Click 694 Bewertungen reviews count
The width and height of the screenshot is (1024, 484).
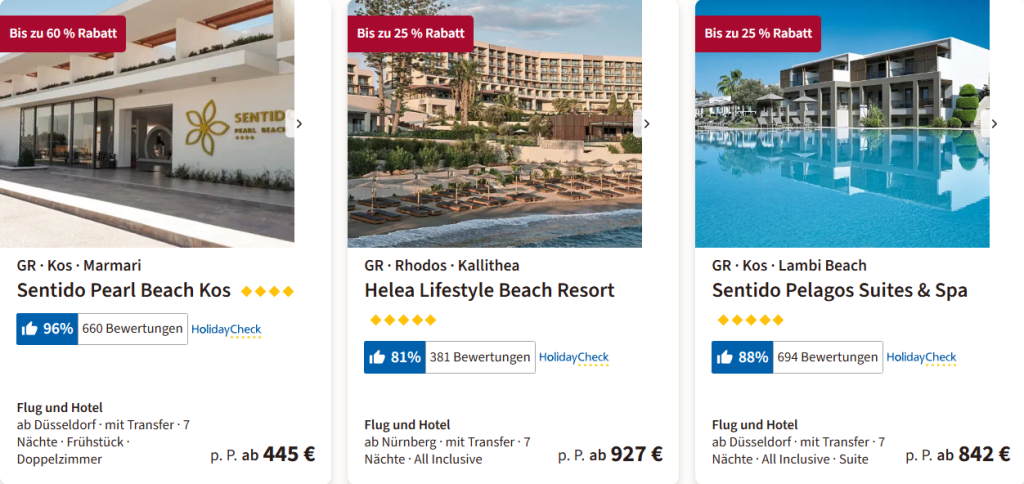[x=827, y=357]
